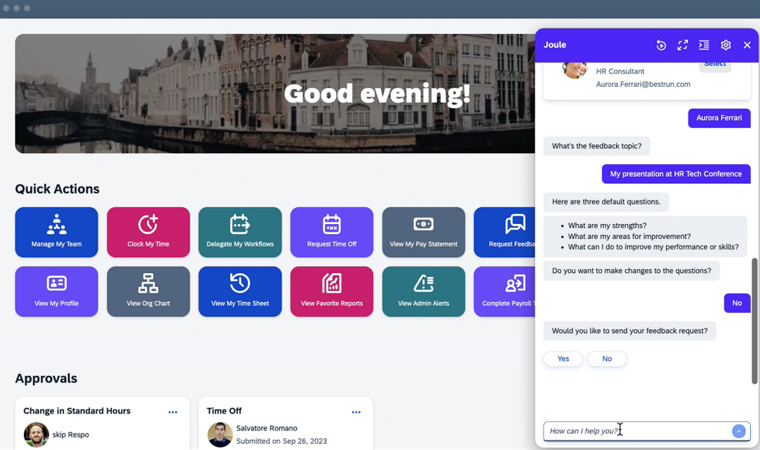Open View My Time Sheet tile

(240, 291)
